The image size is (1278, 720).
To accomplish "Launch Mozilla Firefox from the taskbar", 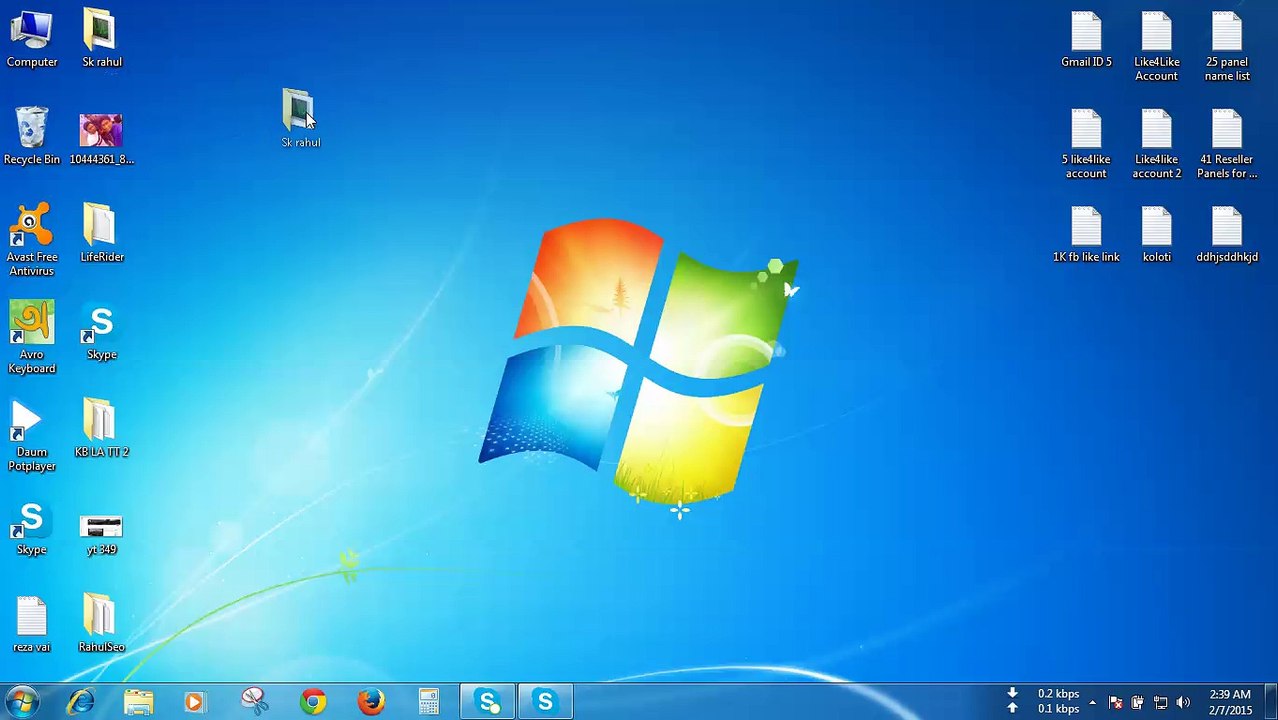I will pos(371,702).
